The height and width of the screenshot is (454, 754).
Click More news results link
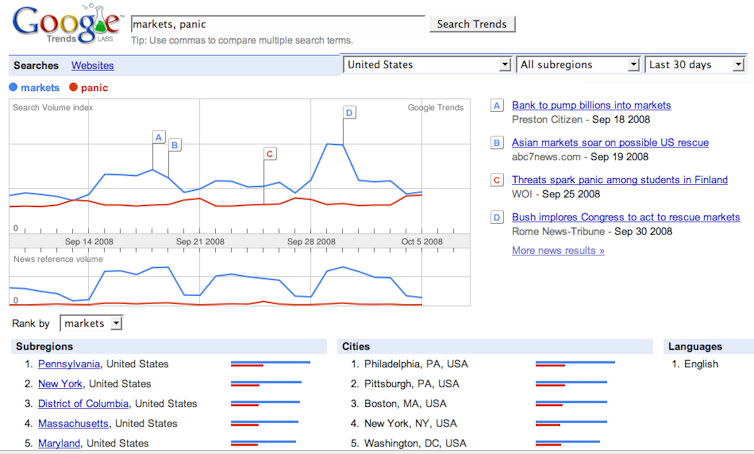(558, 251)
